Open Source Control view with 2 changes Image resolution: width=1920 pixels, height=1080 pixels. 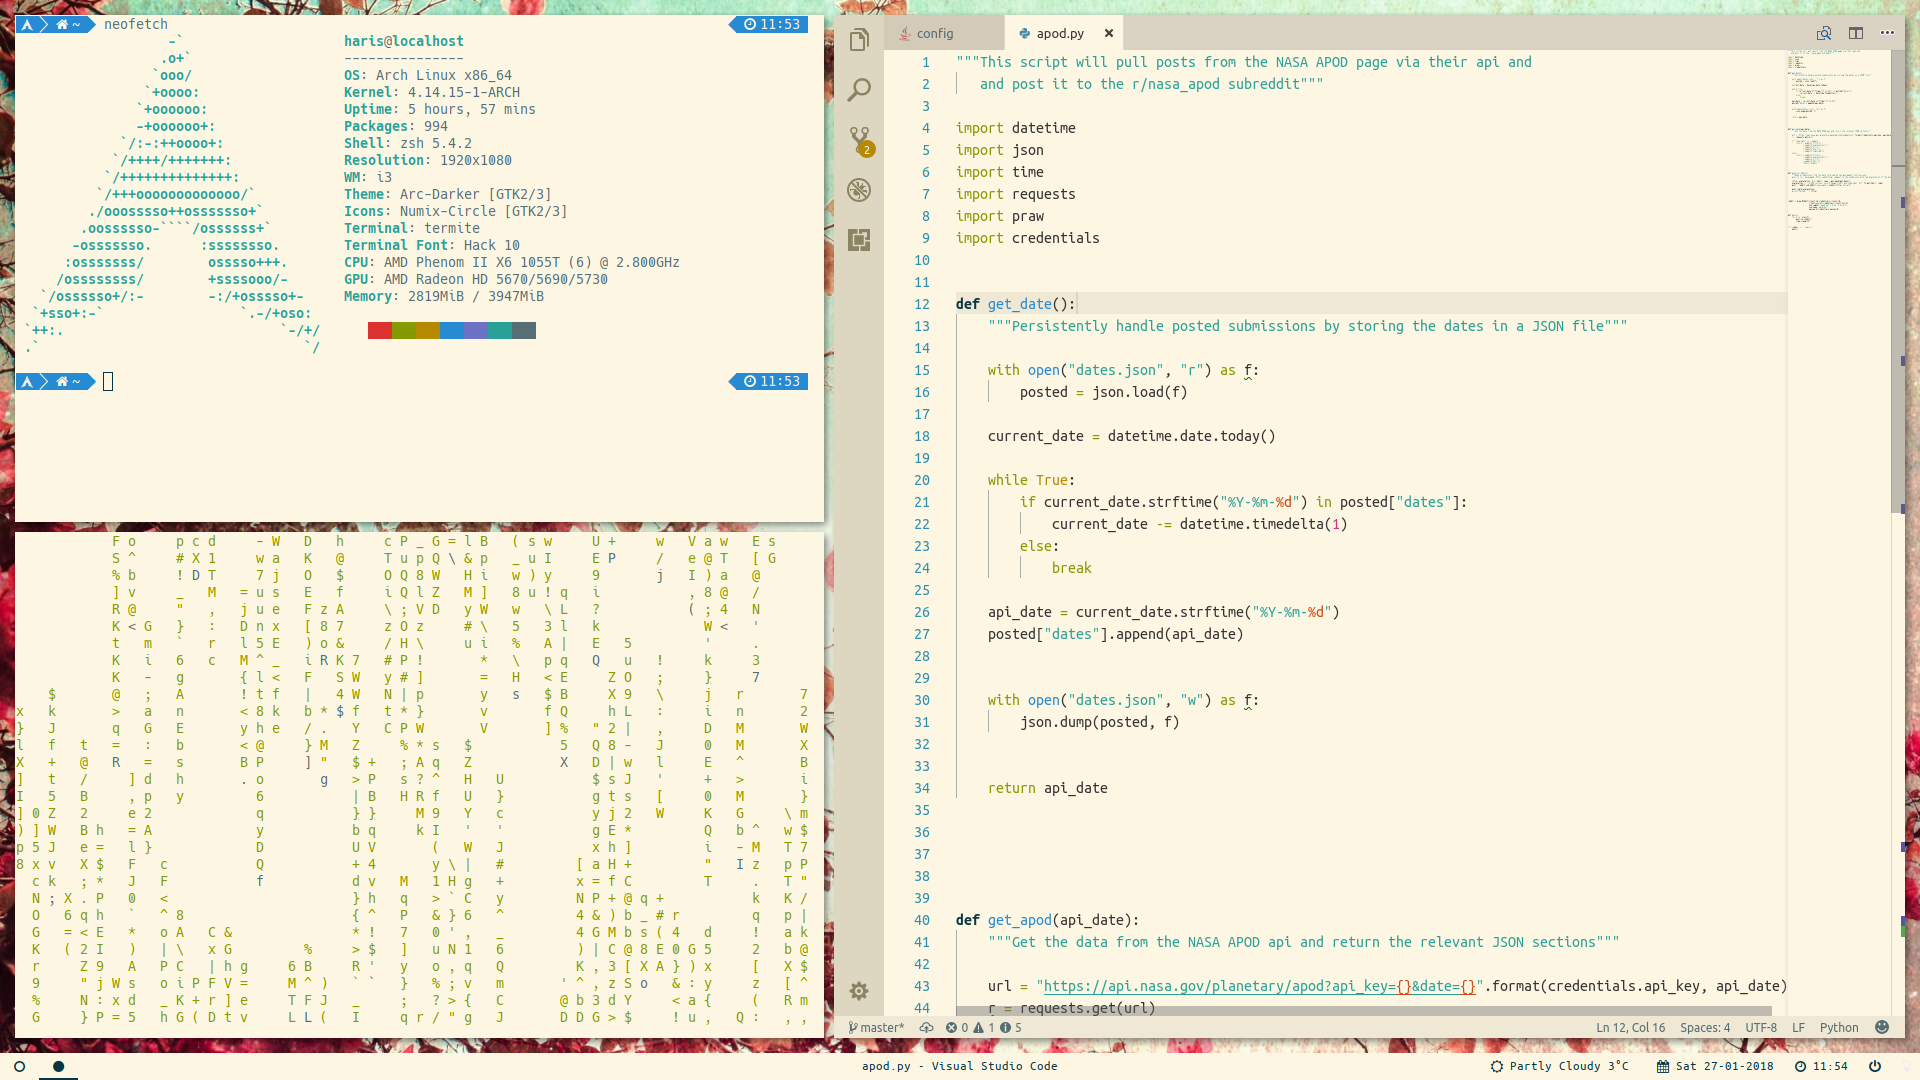pyautogui.click(x=860, y=140)
